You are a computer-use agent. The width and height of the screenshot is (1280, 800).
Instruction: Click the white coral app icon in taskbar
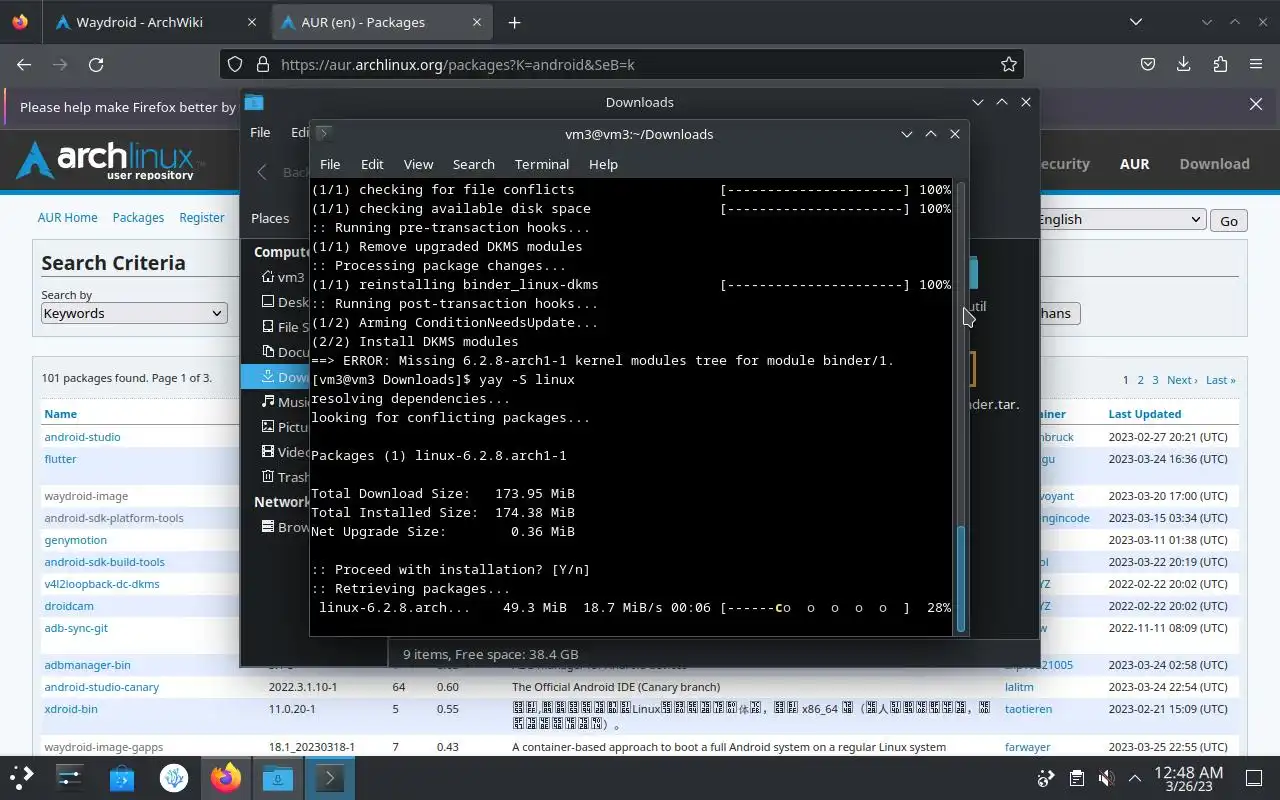[174, 777]
